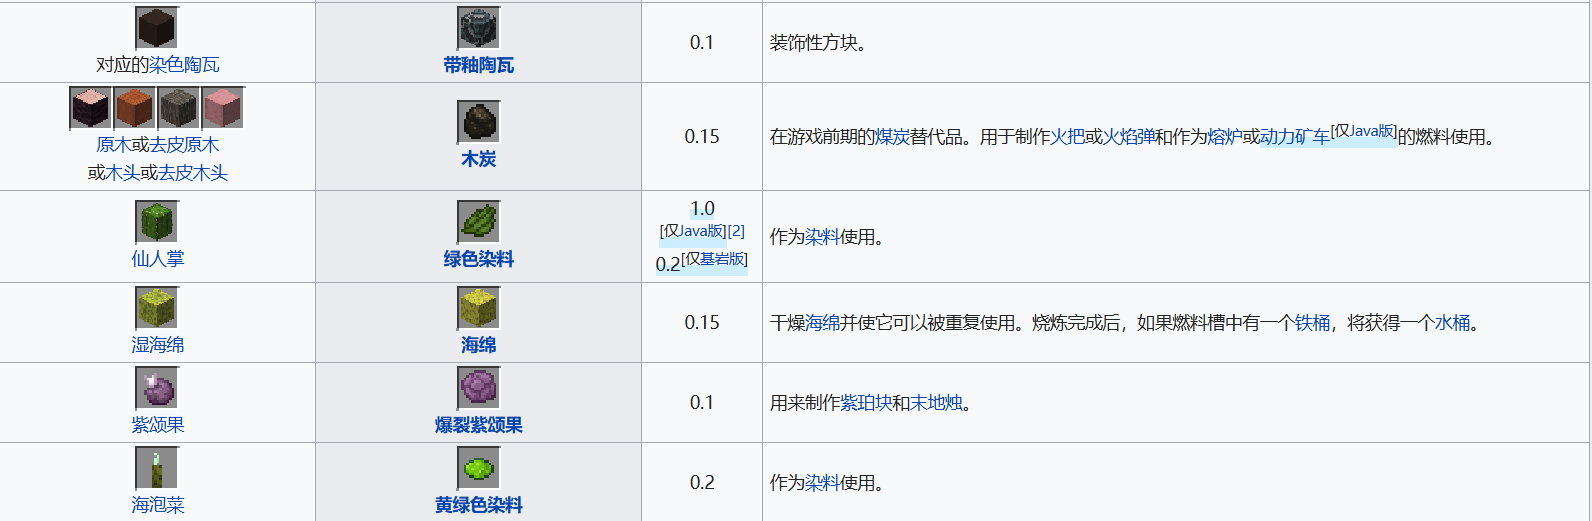
Task: Open the bold 黄绿色染料 product link
Action: [478, 505]
